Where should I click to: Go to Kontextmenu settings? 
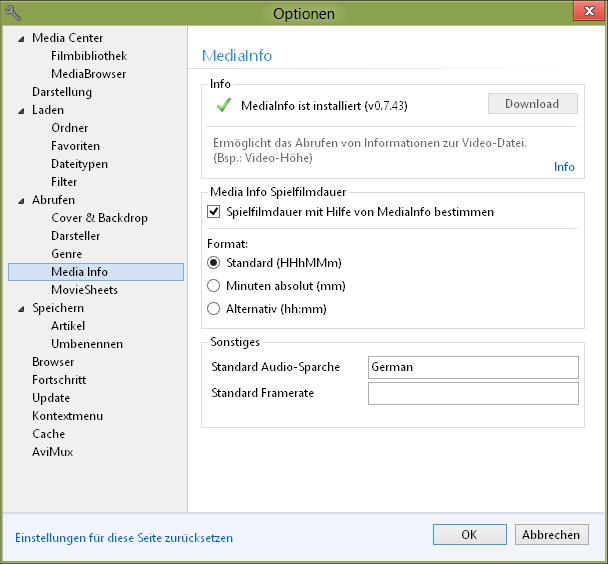(x=67, y=416)
